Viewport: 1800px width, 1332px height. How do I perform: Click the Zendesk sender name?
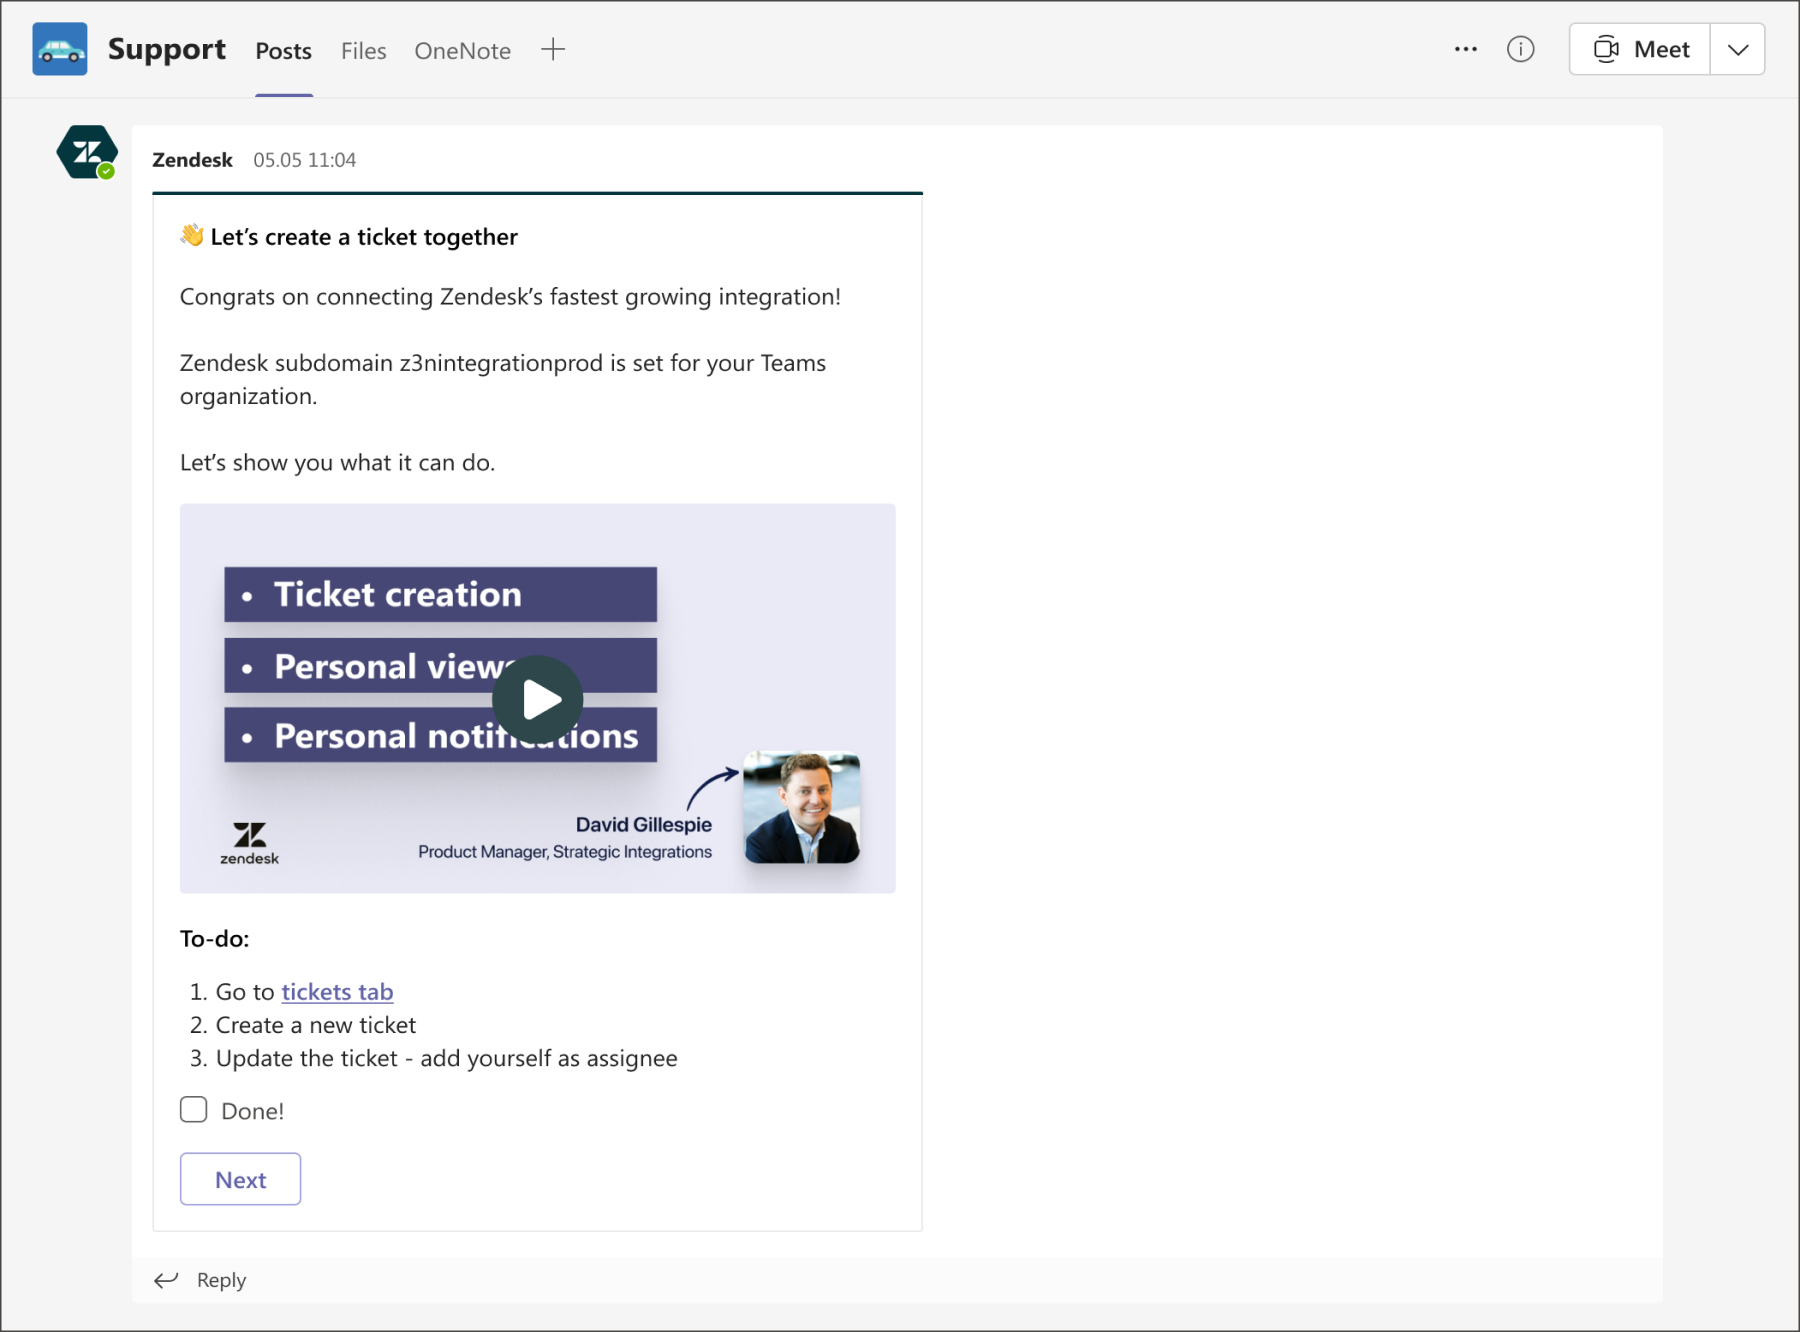(192, 160)
